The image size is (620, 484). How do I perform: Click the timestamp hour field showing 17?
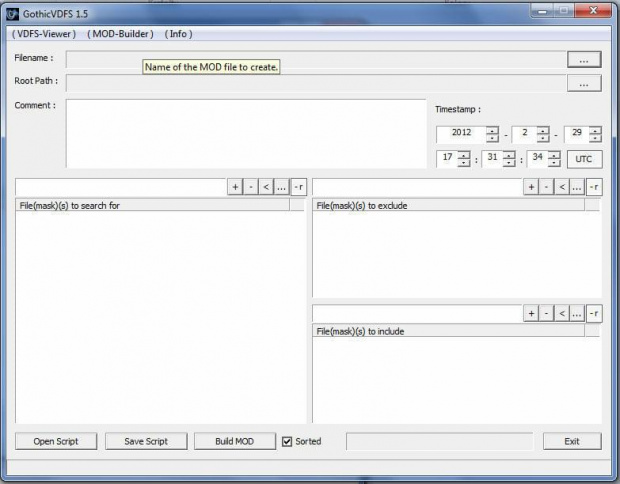(x=447, y=159)
